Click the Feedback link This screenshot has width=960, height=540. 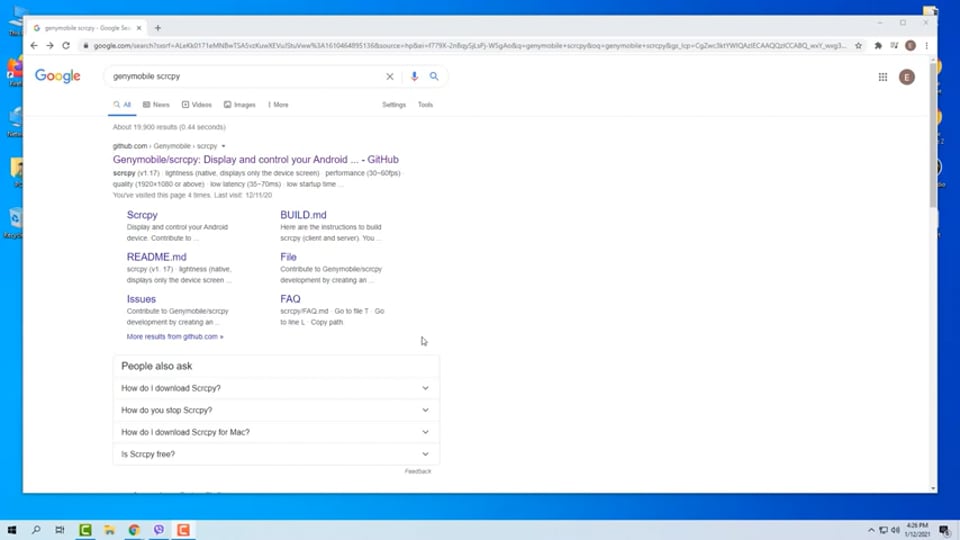tap(418, 471)
